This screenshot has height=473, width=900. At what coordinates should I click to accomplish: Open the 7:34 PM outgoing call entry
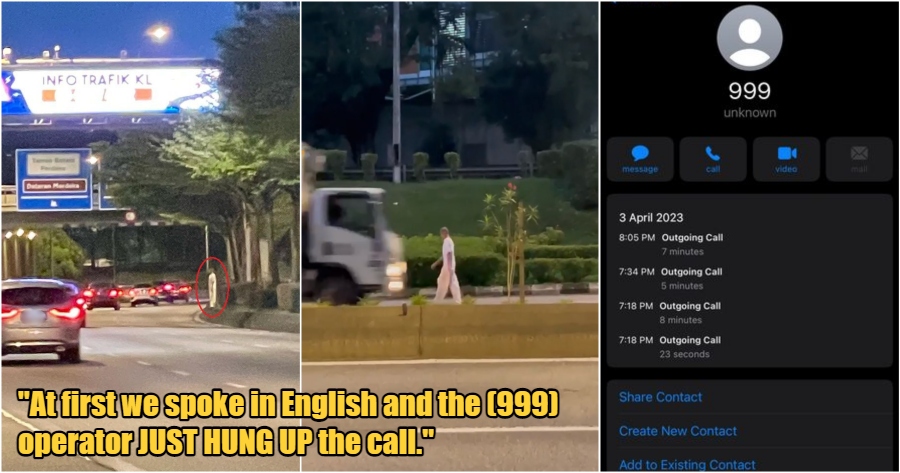750,278
